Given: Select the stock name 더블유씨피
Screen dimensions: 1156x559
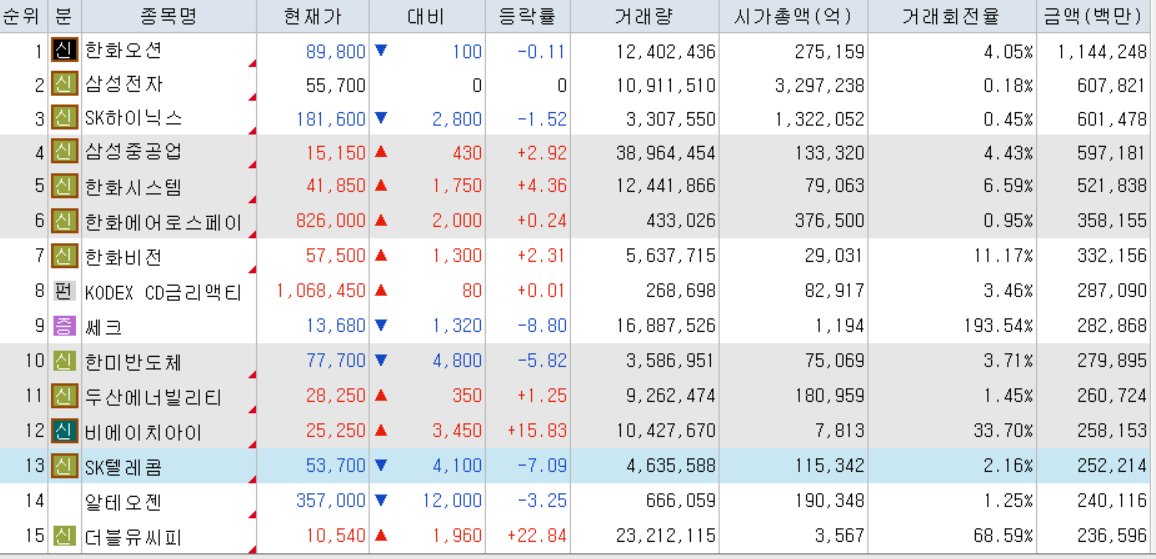Looking at the screenshot, I should (133, 537).
